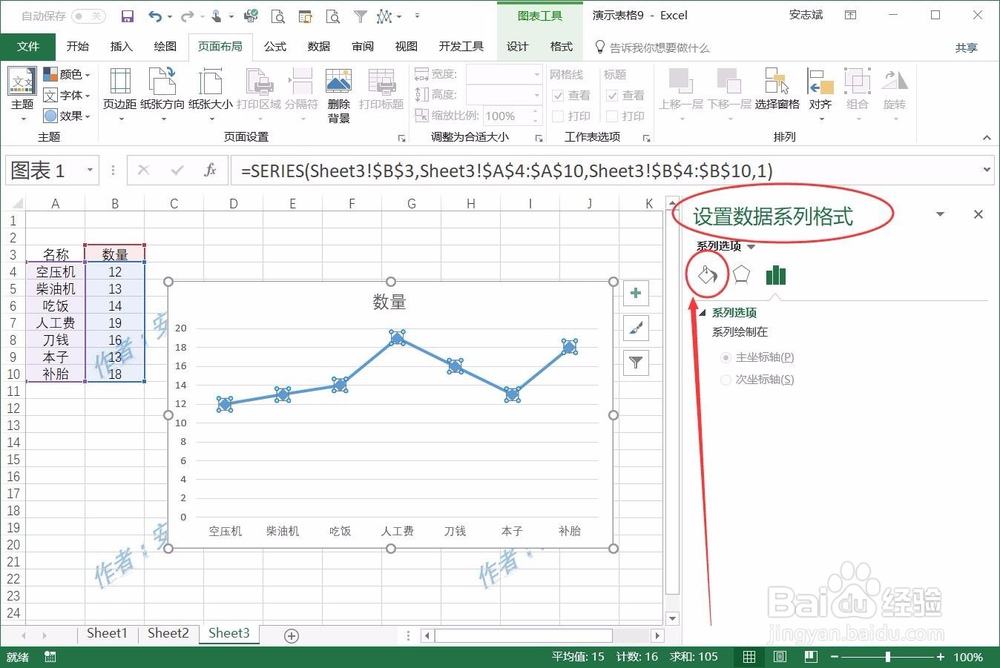Open Series Options bar-chart icon in format pane
Image resolution: width=1000 pixels, height=668 pixels.
pos(775,274)
